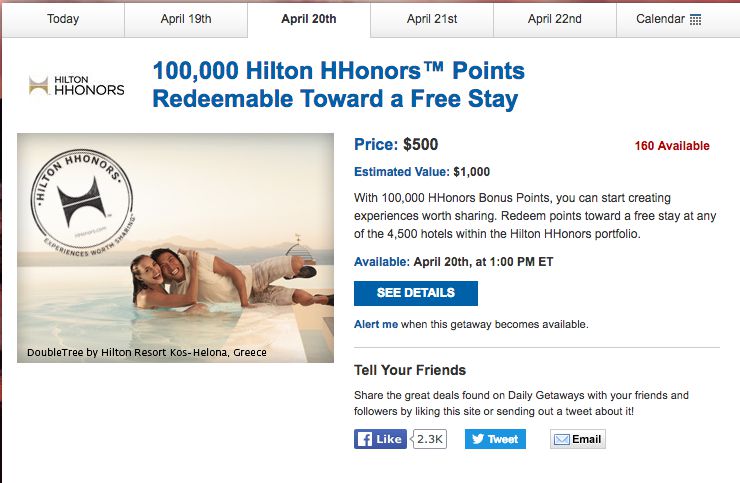
Task: Click the Hilton HHonors logo
Action: 76,85
